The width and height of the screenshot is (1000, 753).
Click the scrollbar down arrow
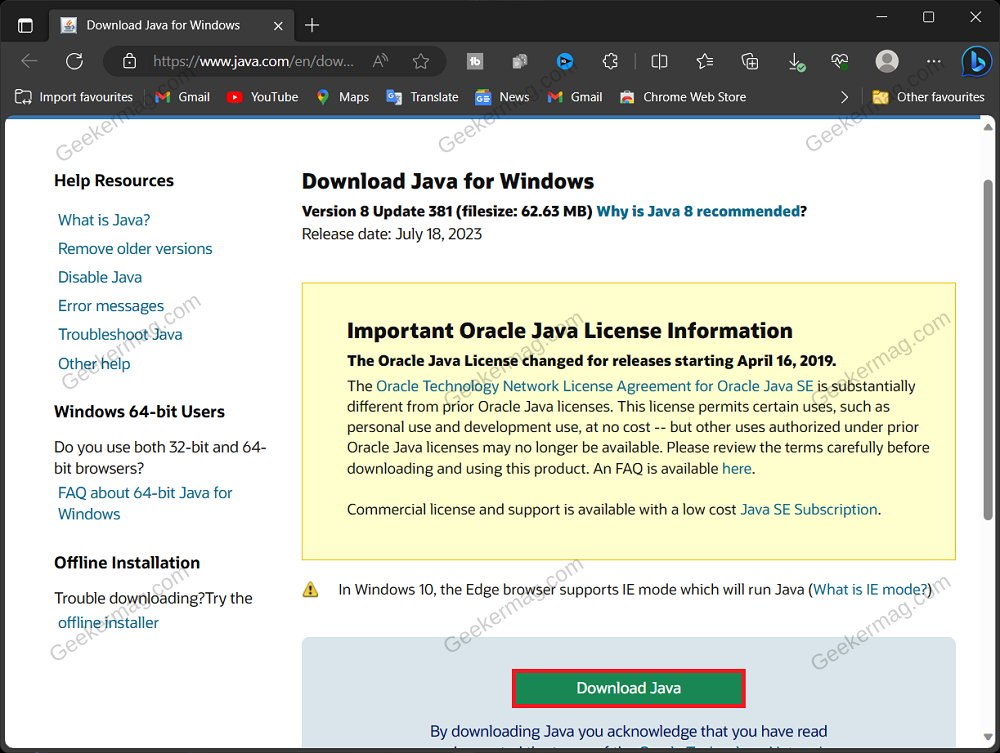(x=988, y=738)
